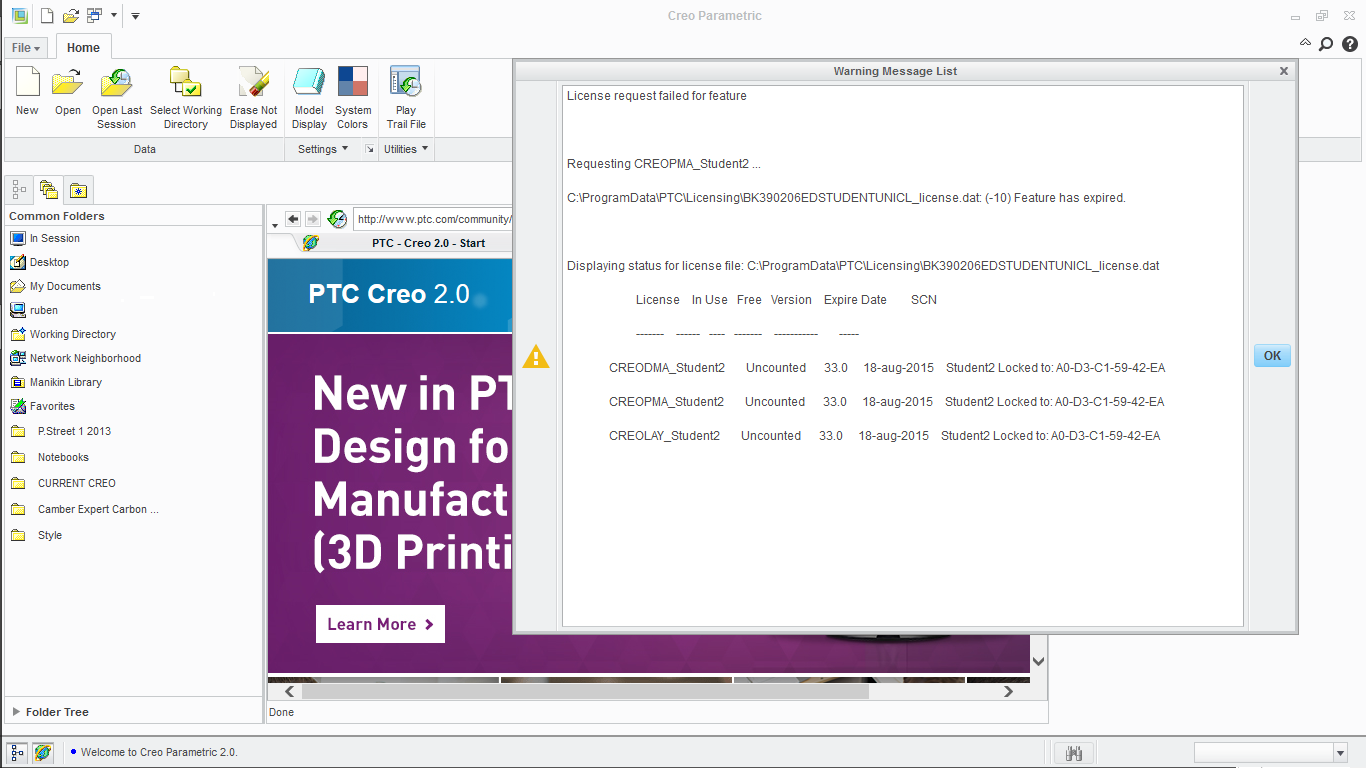
Task: Switch to Model Tree navigator tab
Action: 20,189
